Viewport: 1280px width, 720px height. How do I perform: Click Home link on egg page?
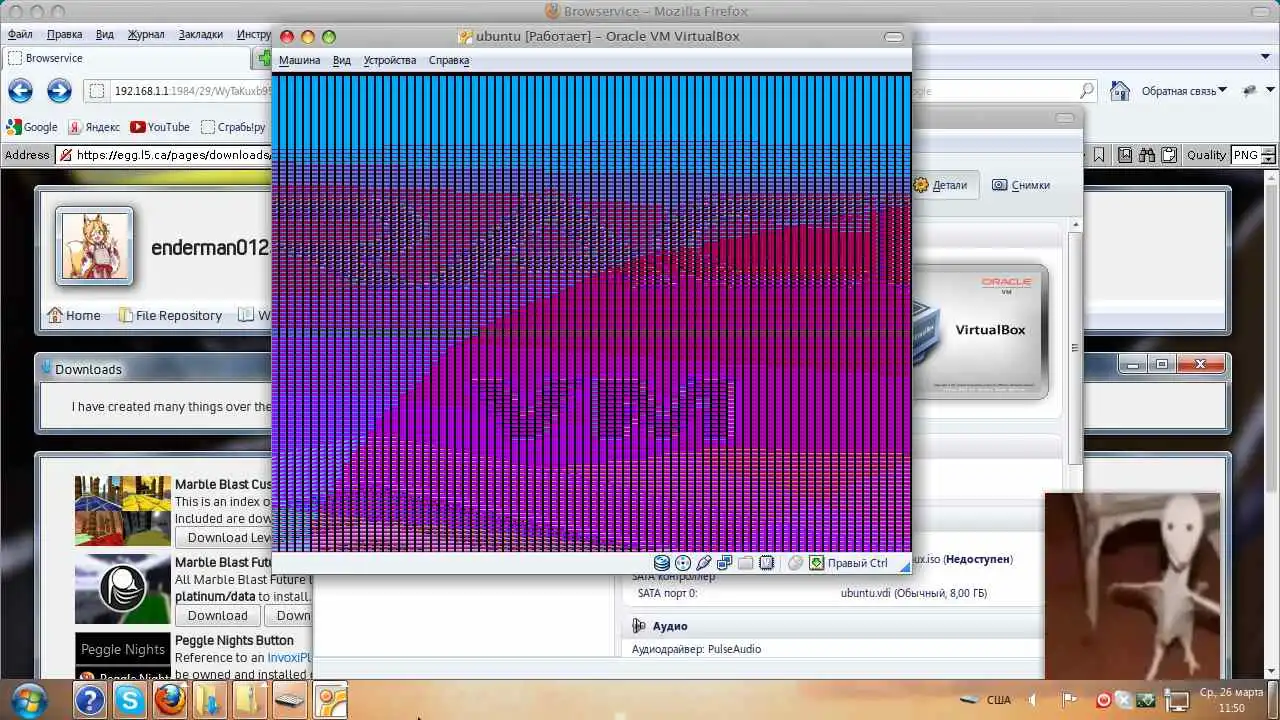(x=73, y=315)
